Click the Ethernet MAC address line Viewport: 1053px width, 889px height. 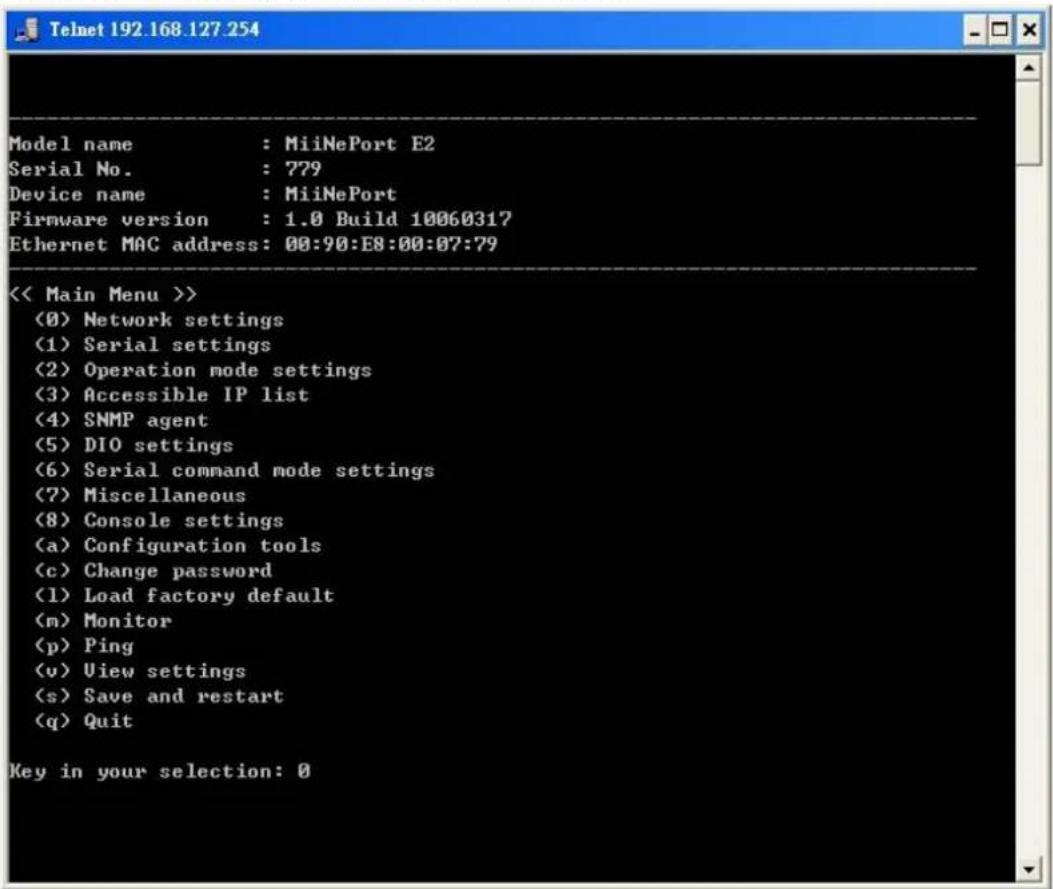coord(253,244)
